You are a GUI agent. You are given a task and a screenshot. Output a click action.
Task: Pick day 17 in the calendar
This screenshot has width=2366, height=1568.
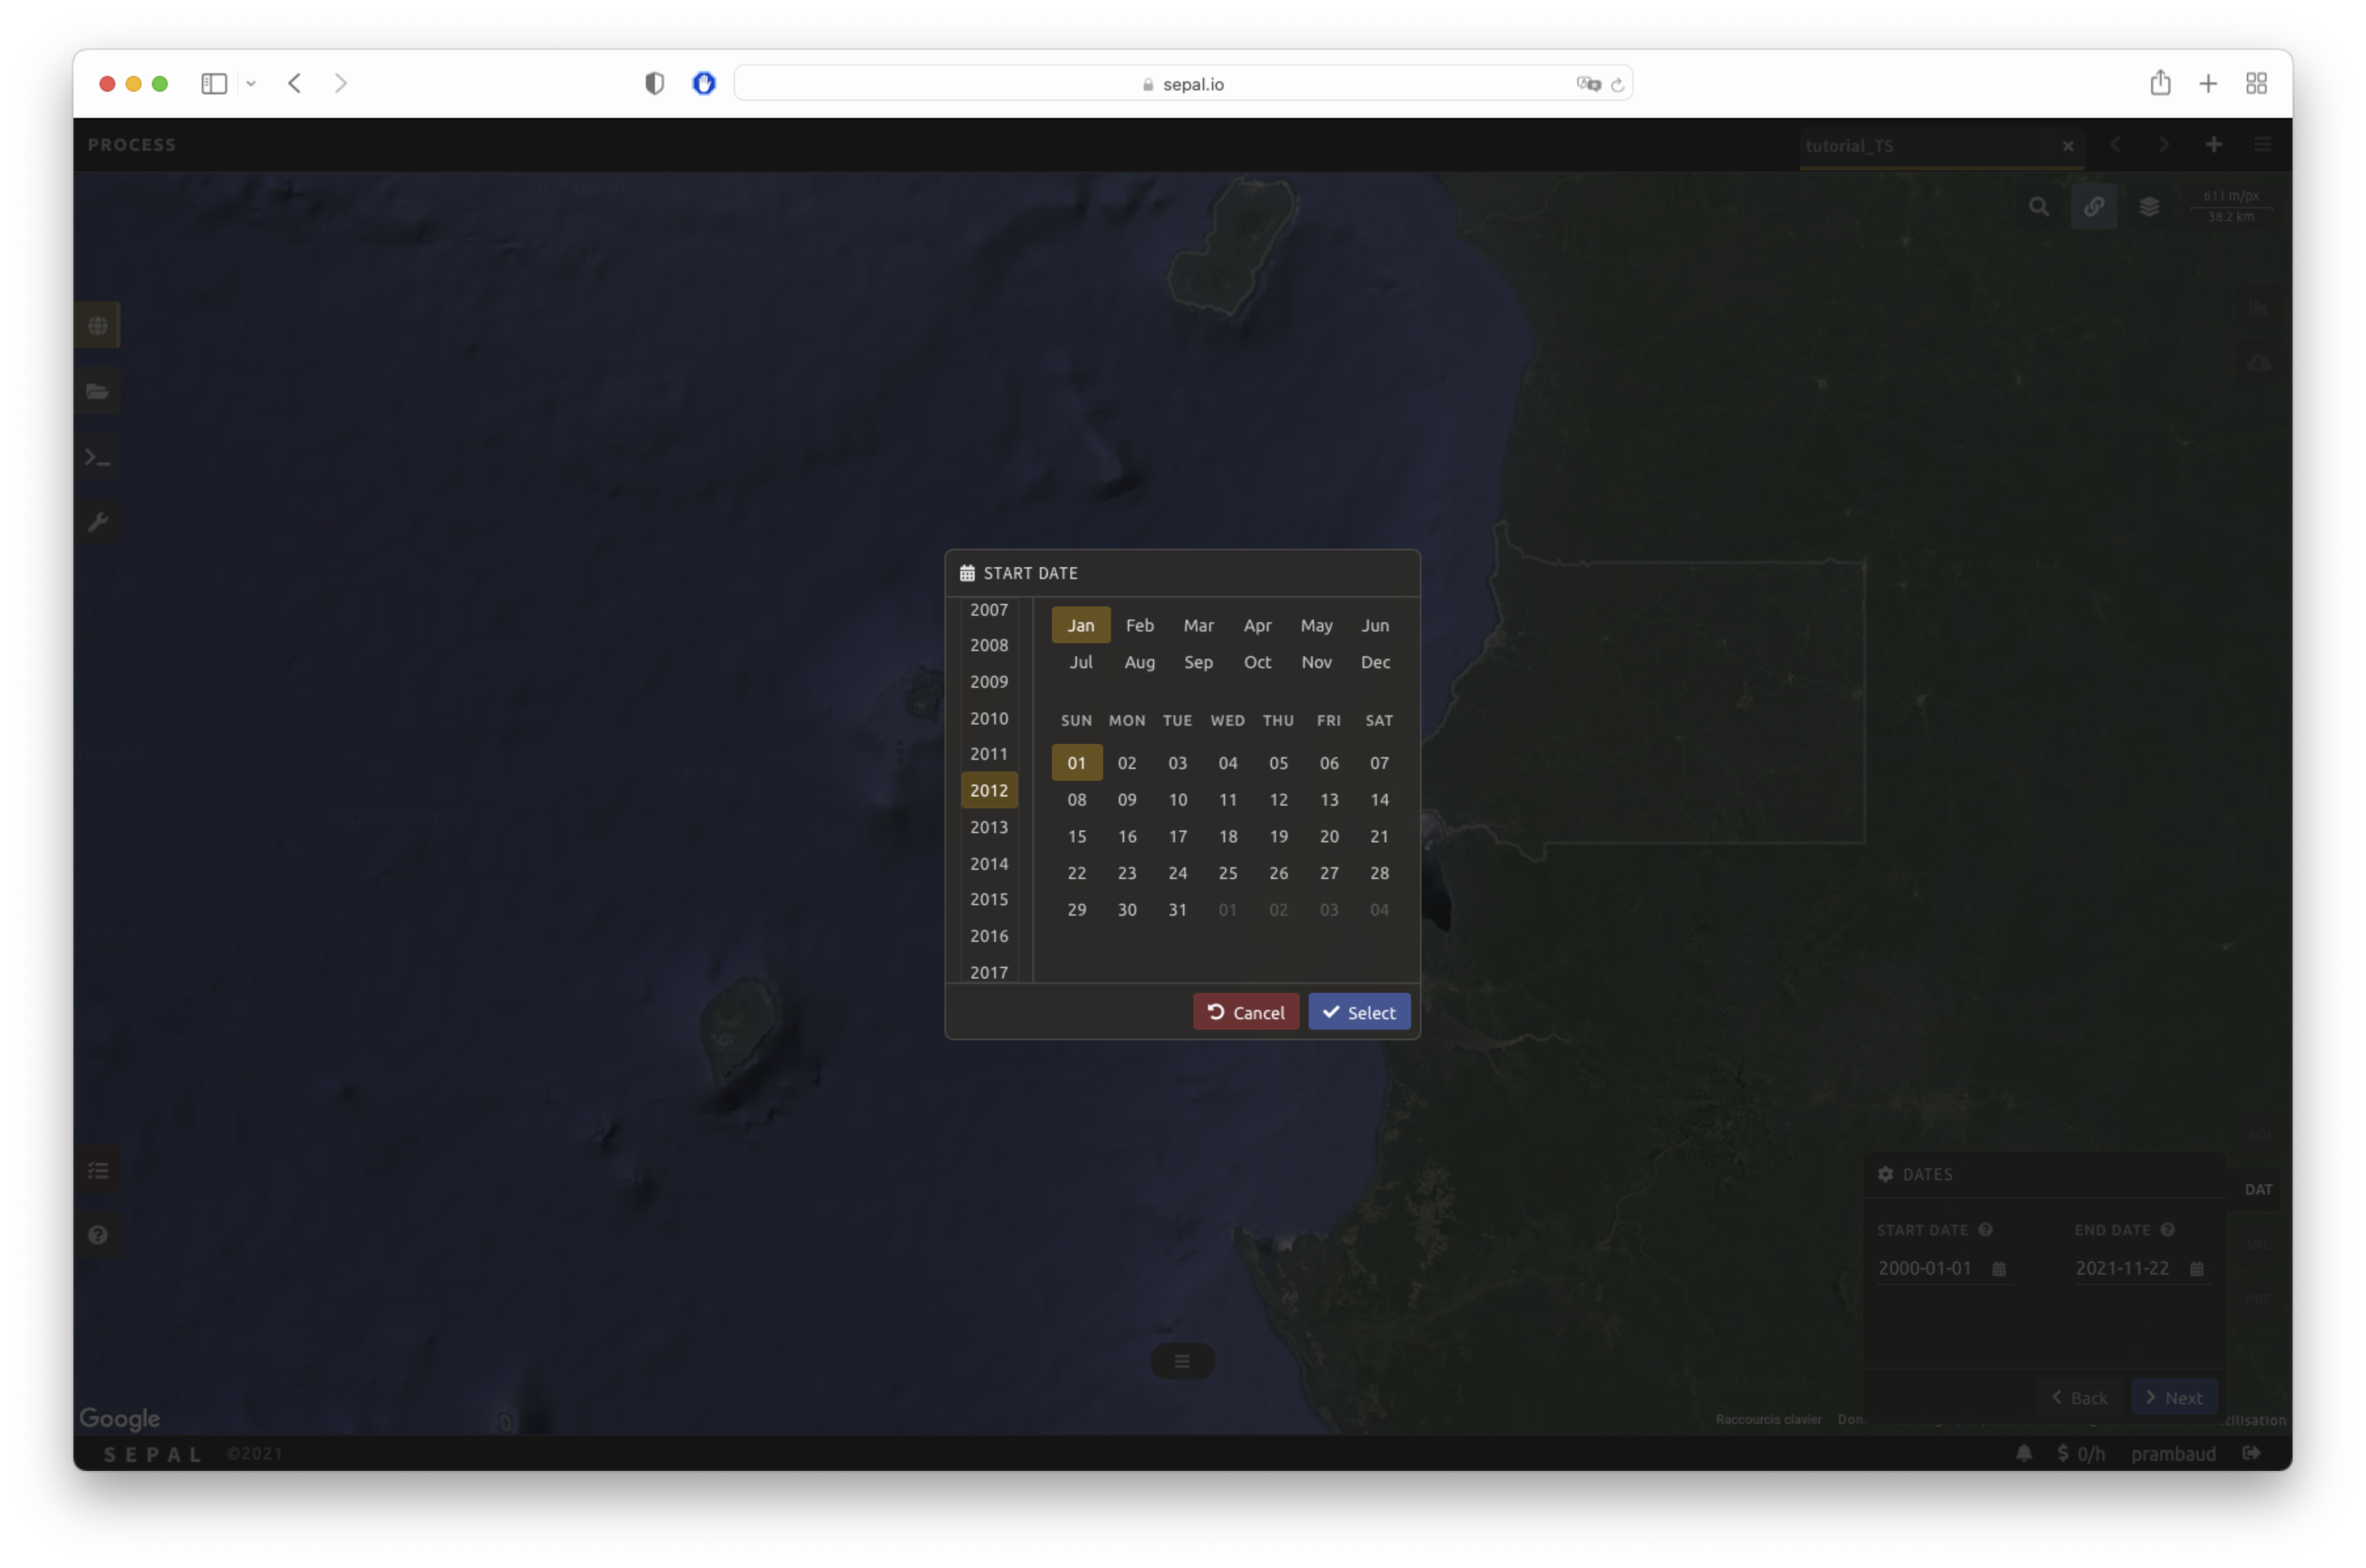1177,836
